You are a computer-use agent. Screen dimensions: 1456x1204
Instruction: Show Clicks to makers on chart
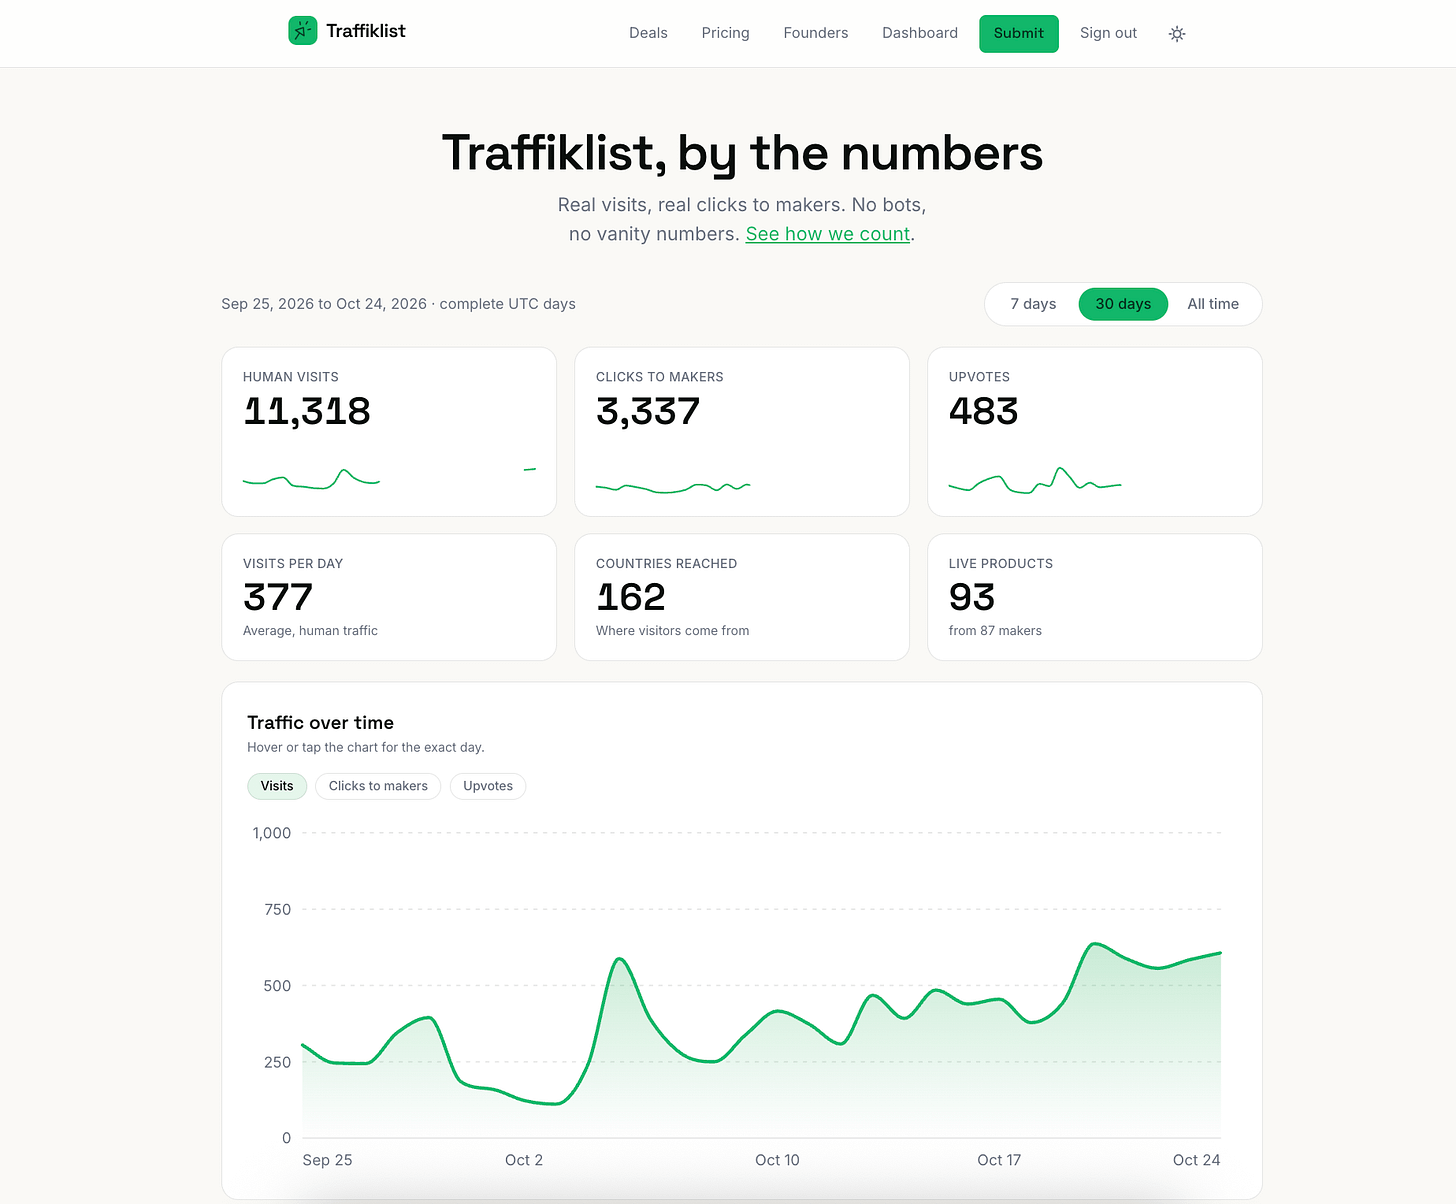click(378, 786)
